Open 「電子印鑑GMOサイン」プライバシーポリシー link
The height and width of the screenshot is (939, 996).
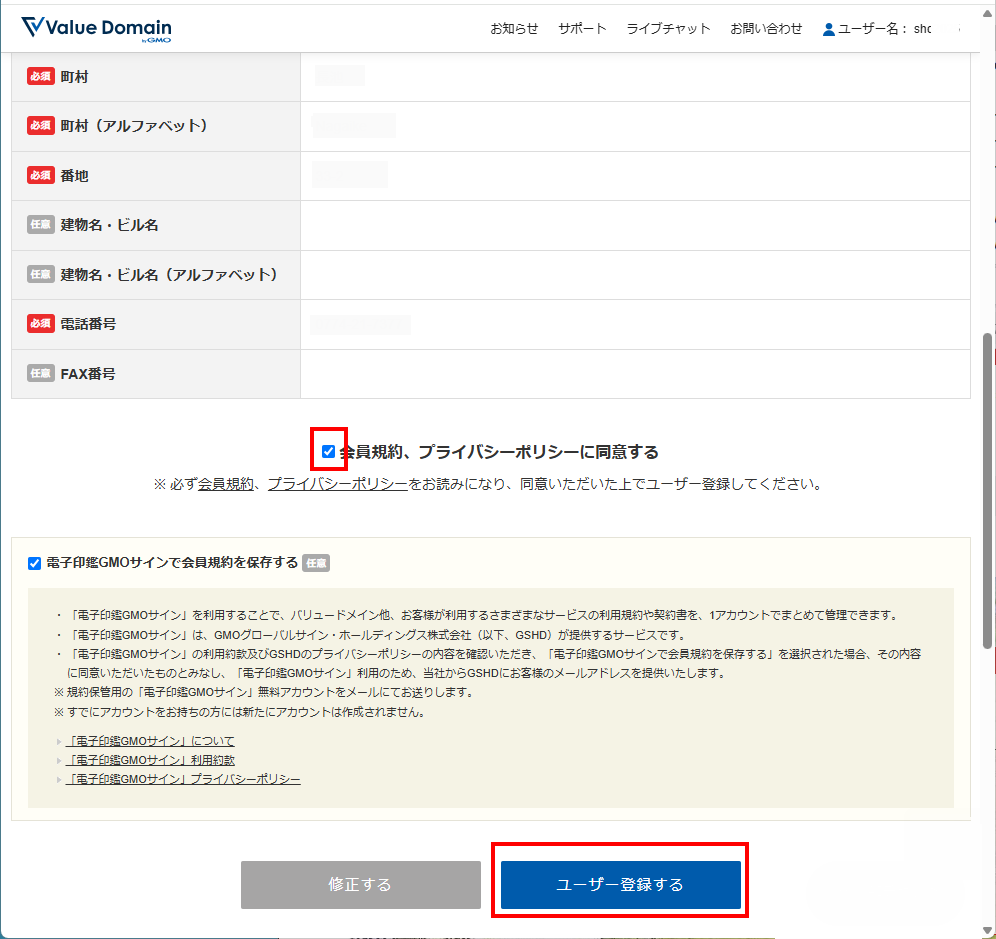click(183, 779)
